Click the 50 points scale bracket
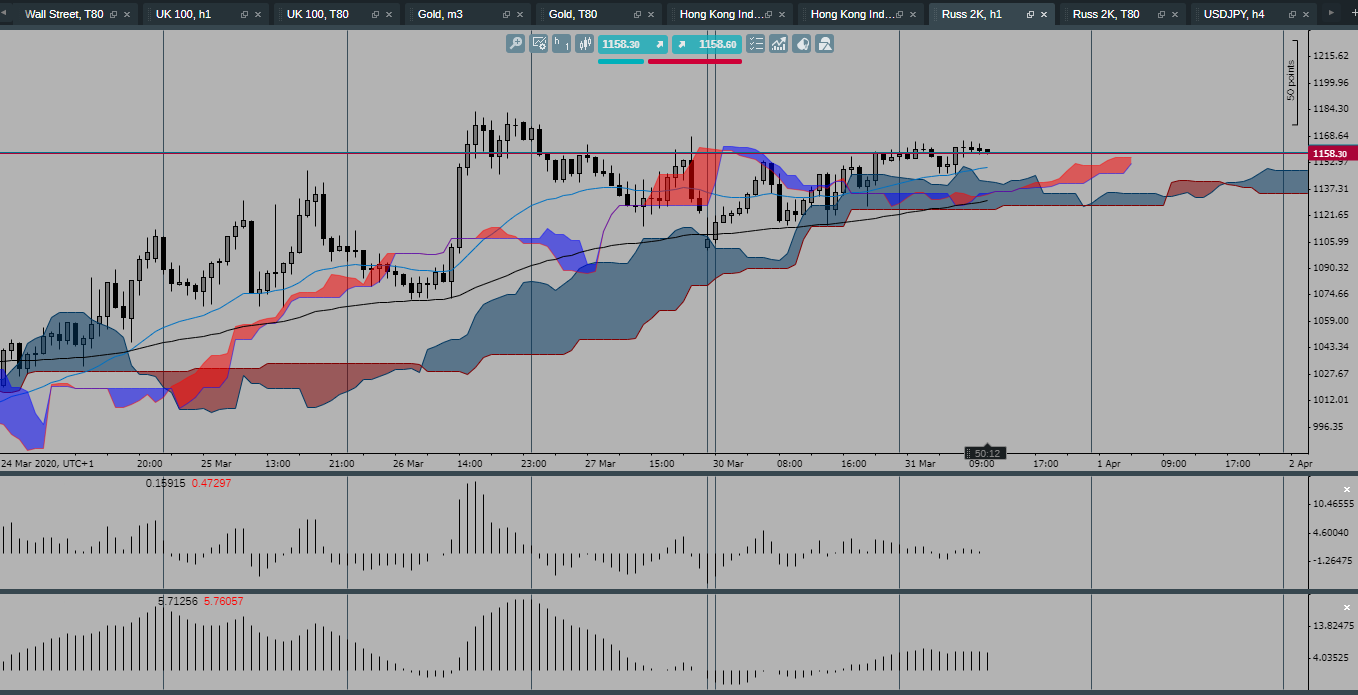Screen dimensions: 1358x695 tap(1291, 81)
